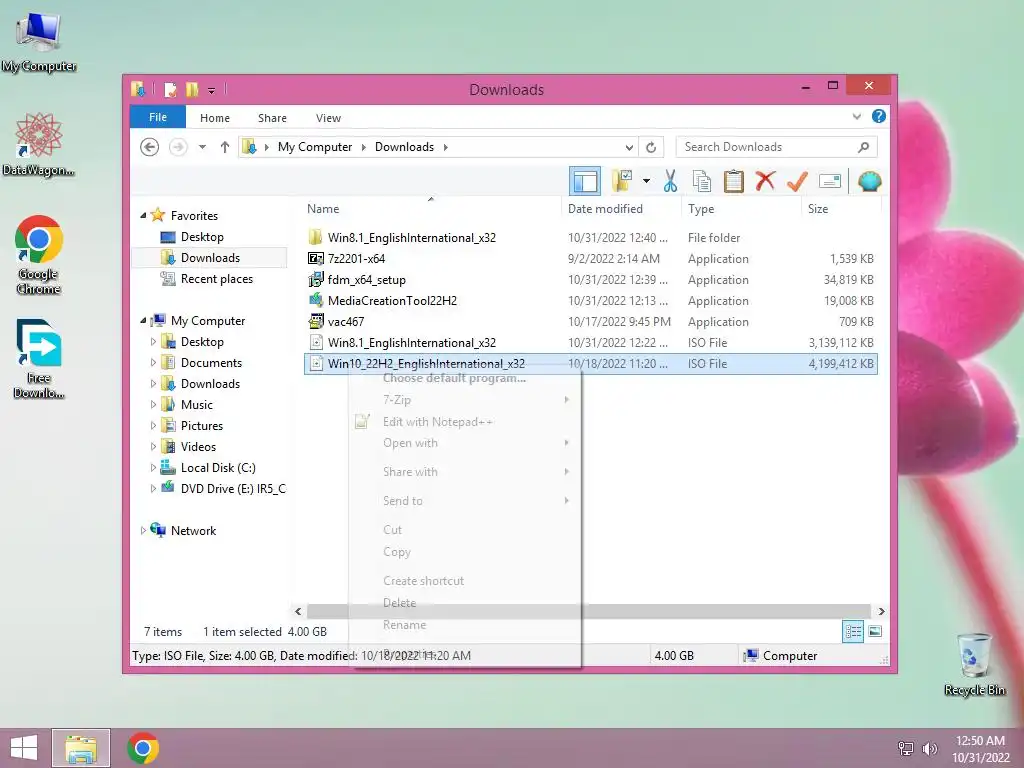Delete selection using the red X icon

click(x=765, y=181)
